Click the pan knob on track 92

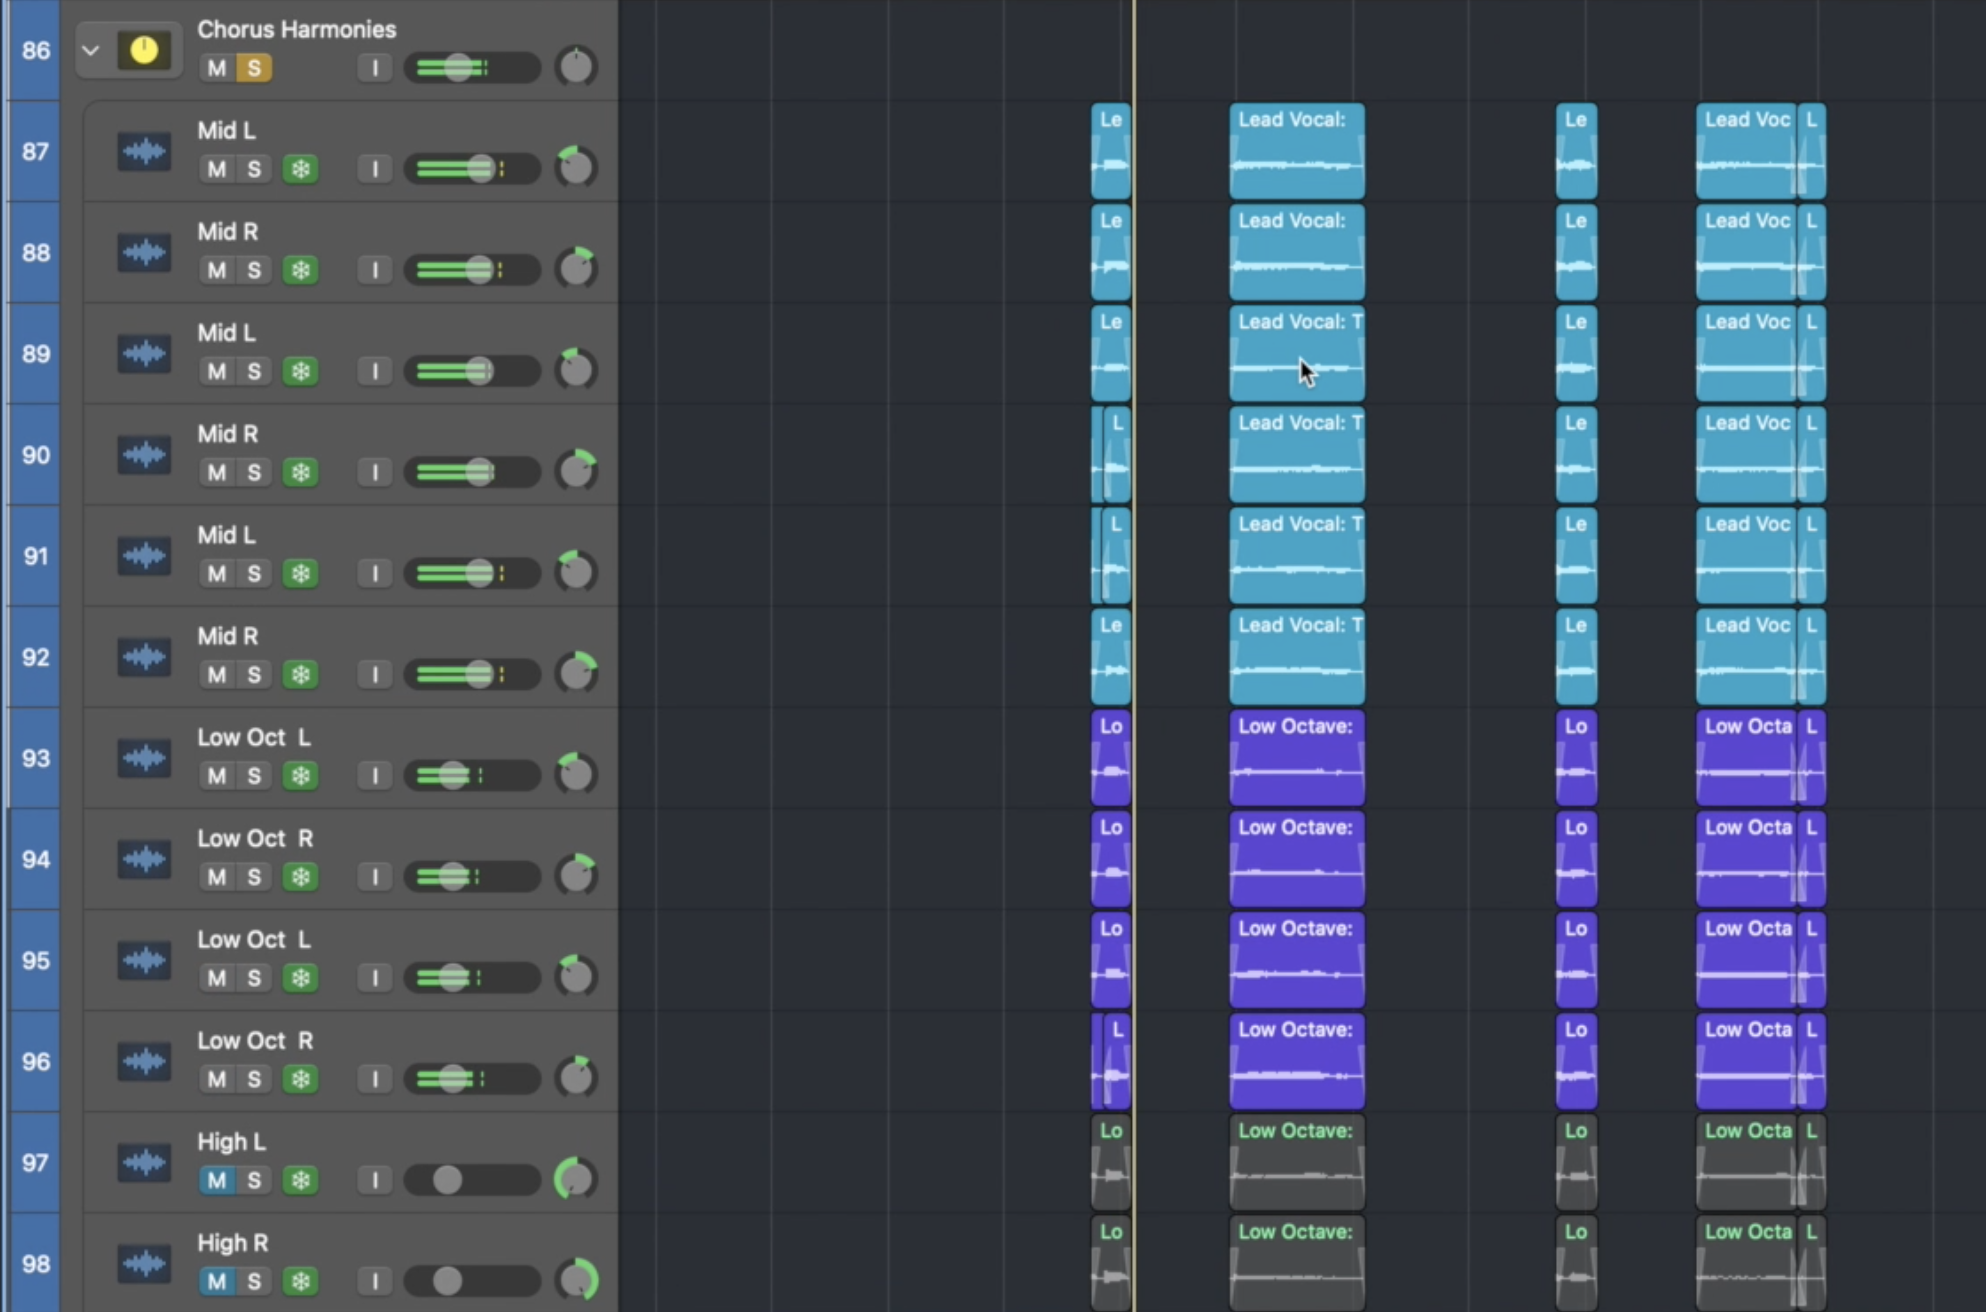(576, 673)
